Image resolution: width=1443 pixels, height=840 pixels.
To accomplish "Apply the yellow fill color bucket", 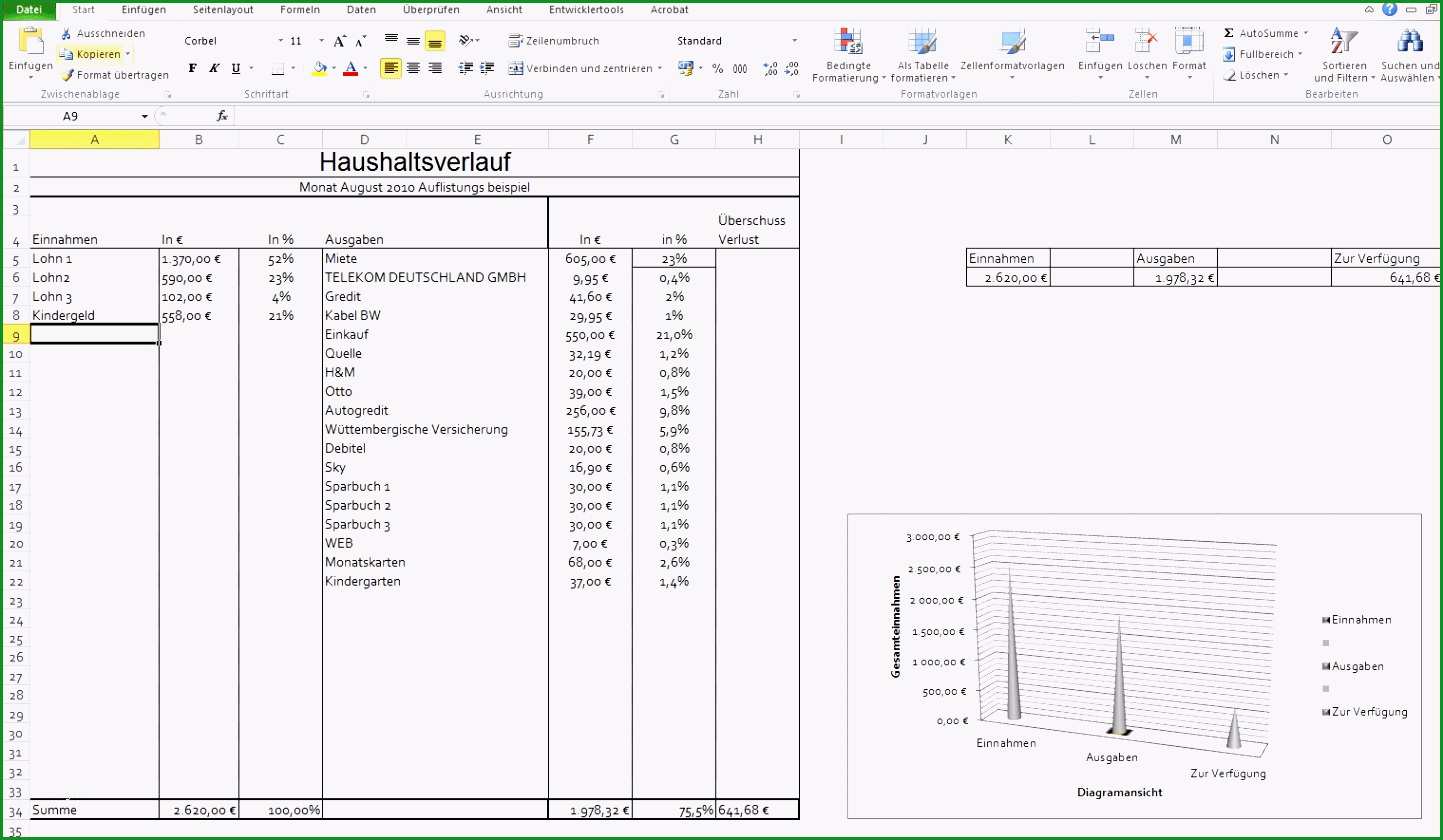I will [x=319, y=68].
